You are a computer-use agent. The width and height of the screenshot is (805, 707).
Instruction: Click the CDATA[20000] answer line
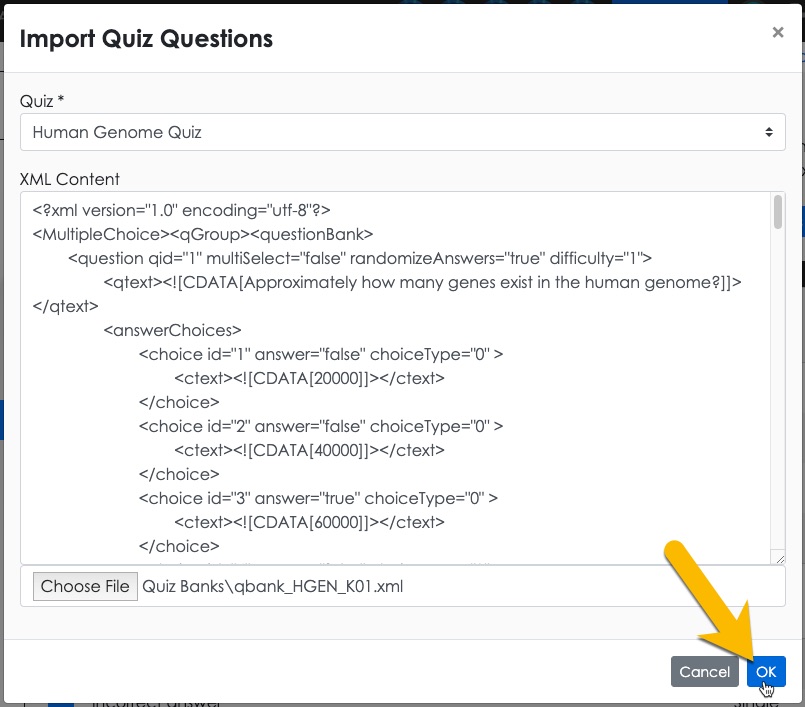point(309,379)
